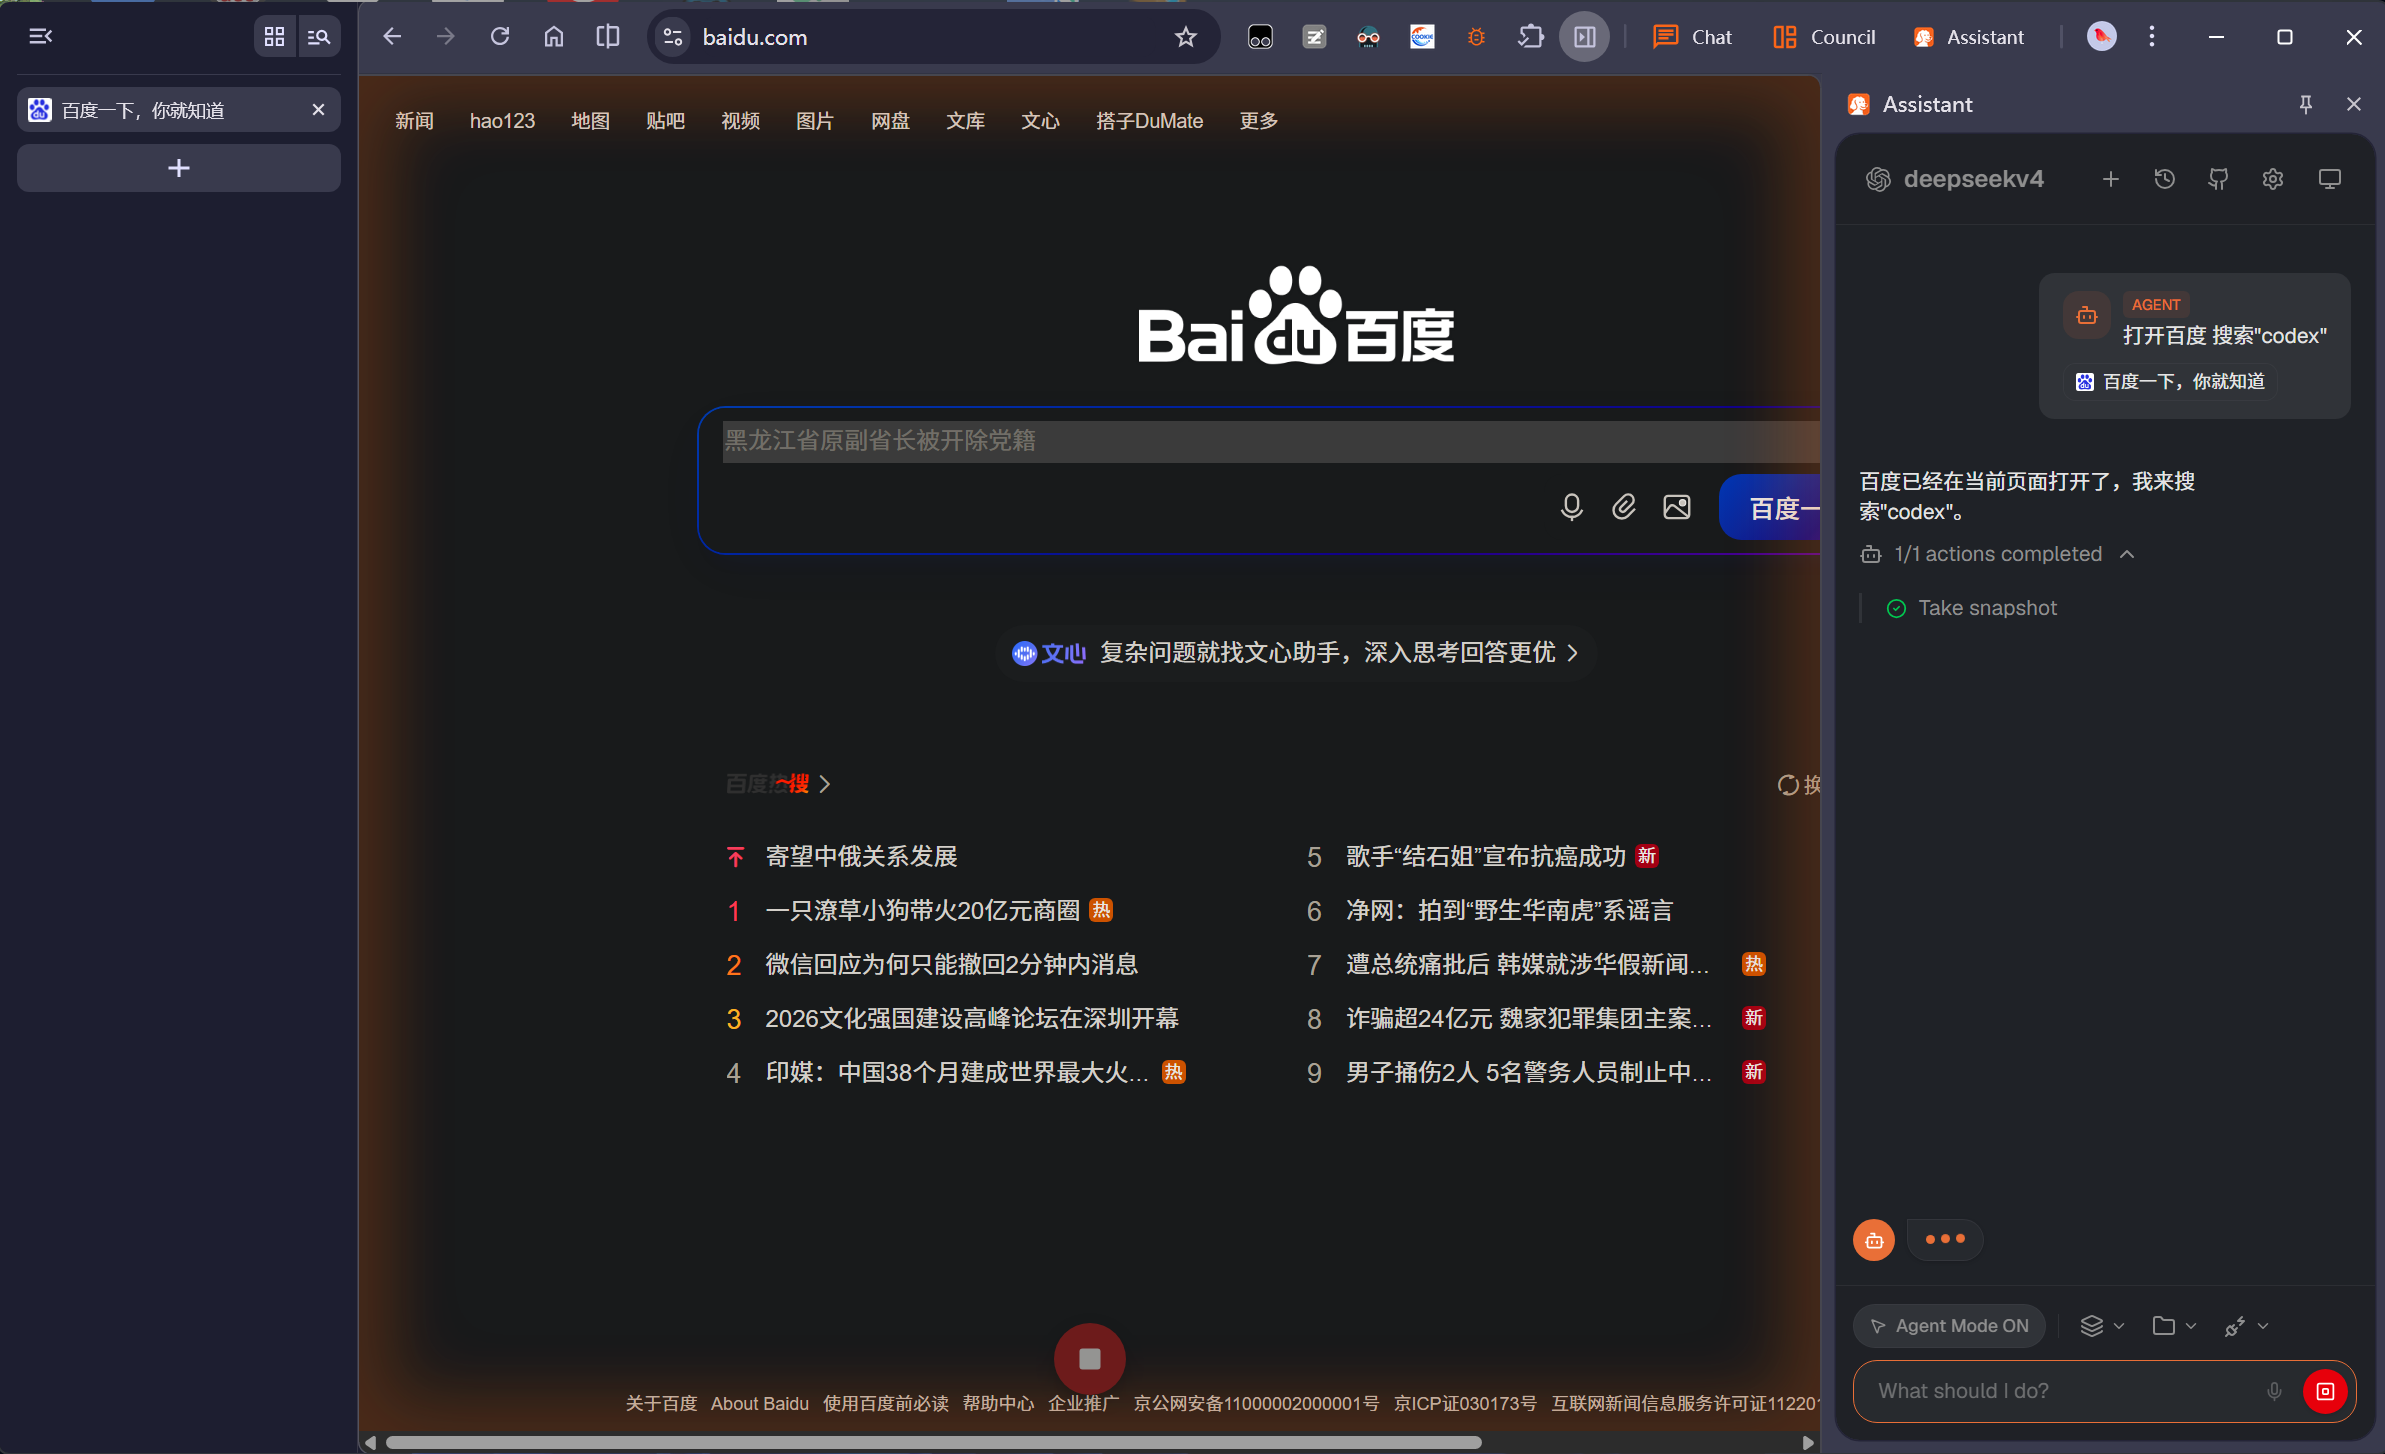This screenshot has height=1454, width=2385.
Task: Open 网盘 in Baidu top nav
Action: pos(890,121)
